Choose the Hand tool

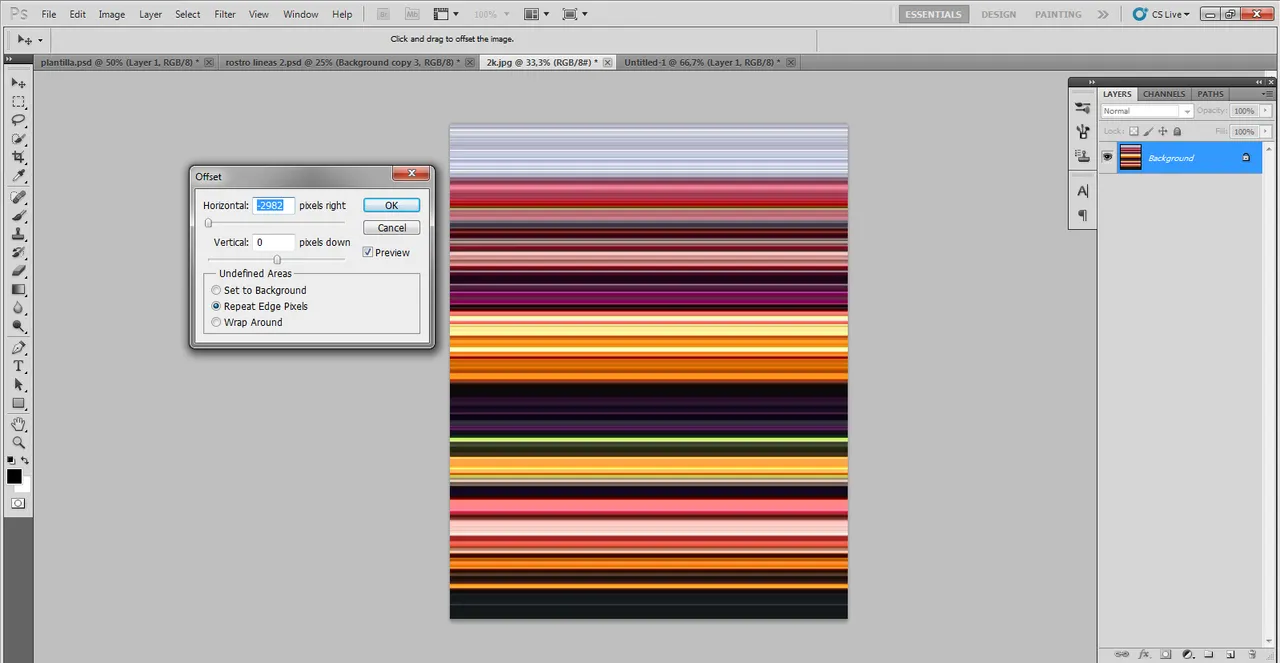tap(18, 423)
